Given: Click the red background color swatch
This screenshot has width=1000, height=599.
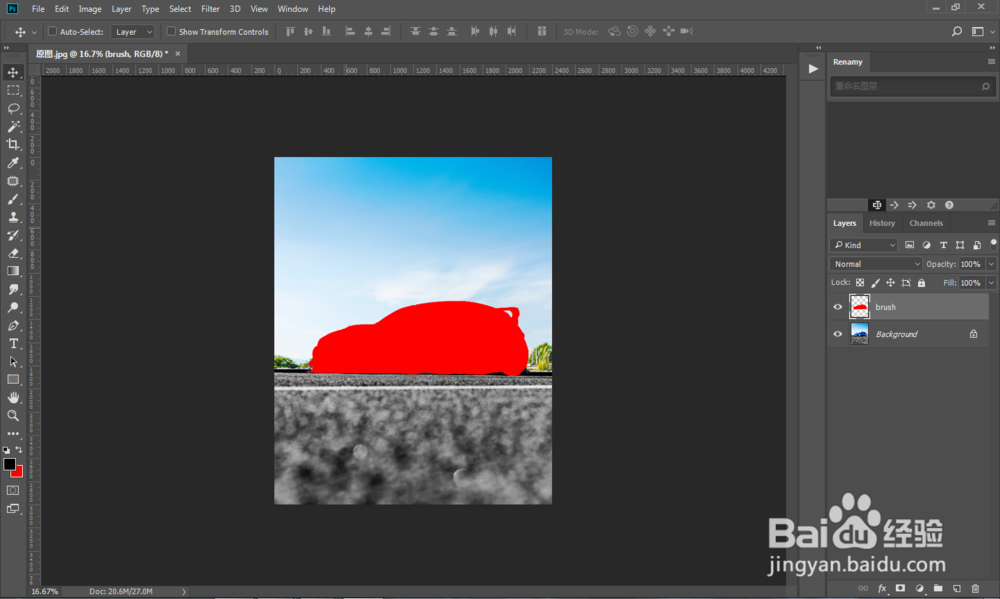Looking at the screenshot, I should (18, 473).
